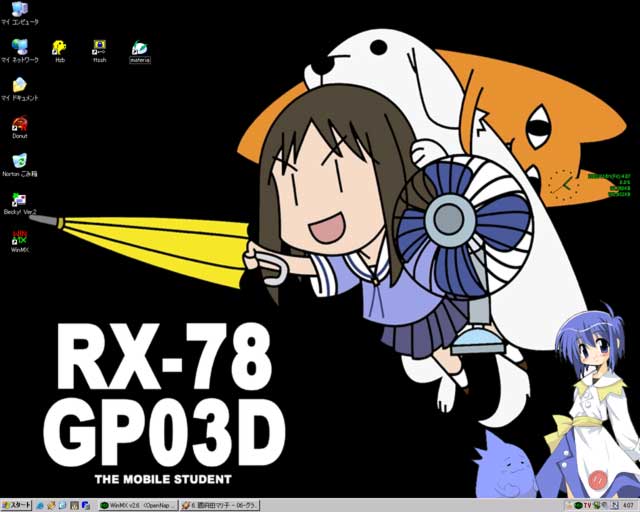The width and height of the screenshot is (640, 512).
Task: Open the yellow dog Hsb desktop icon
Action: pyautogui.click(x=60, y=47)
